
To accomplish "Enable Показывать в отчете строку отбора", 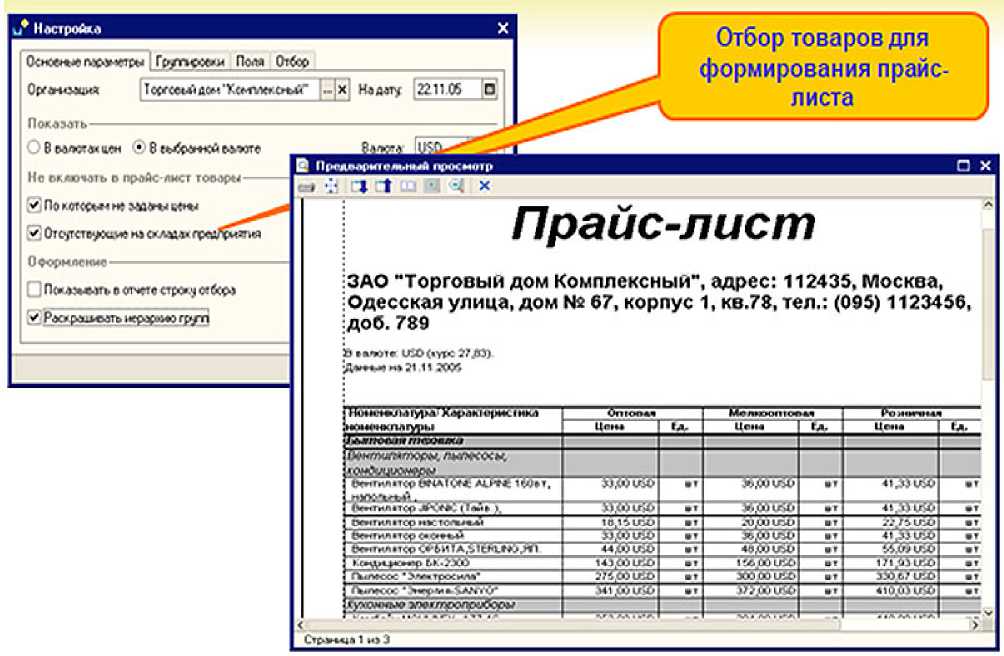I will (35, 289).
